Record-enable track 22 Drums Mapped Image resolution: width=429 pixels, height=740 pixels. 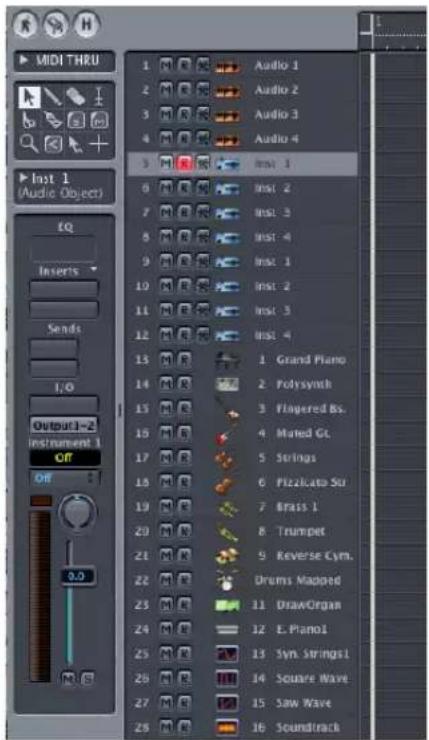tap(184, 580)
